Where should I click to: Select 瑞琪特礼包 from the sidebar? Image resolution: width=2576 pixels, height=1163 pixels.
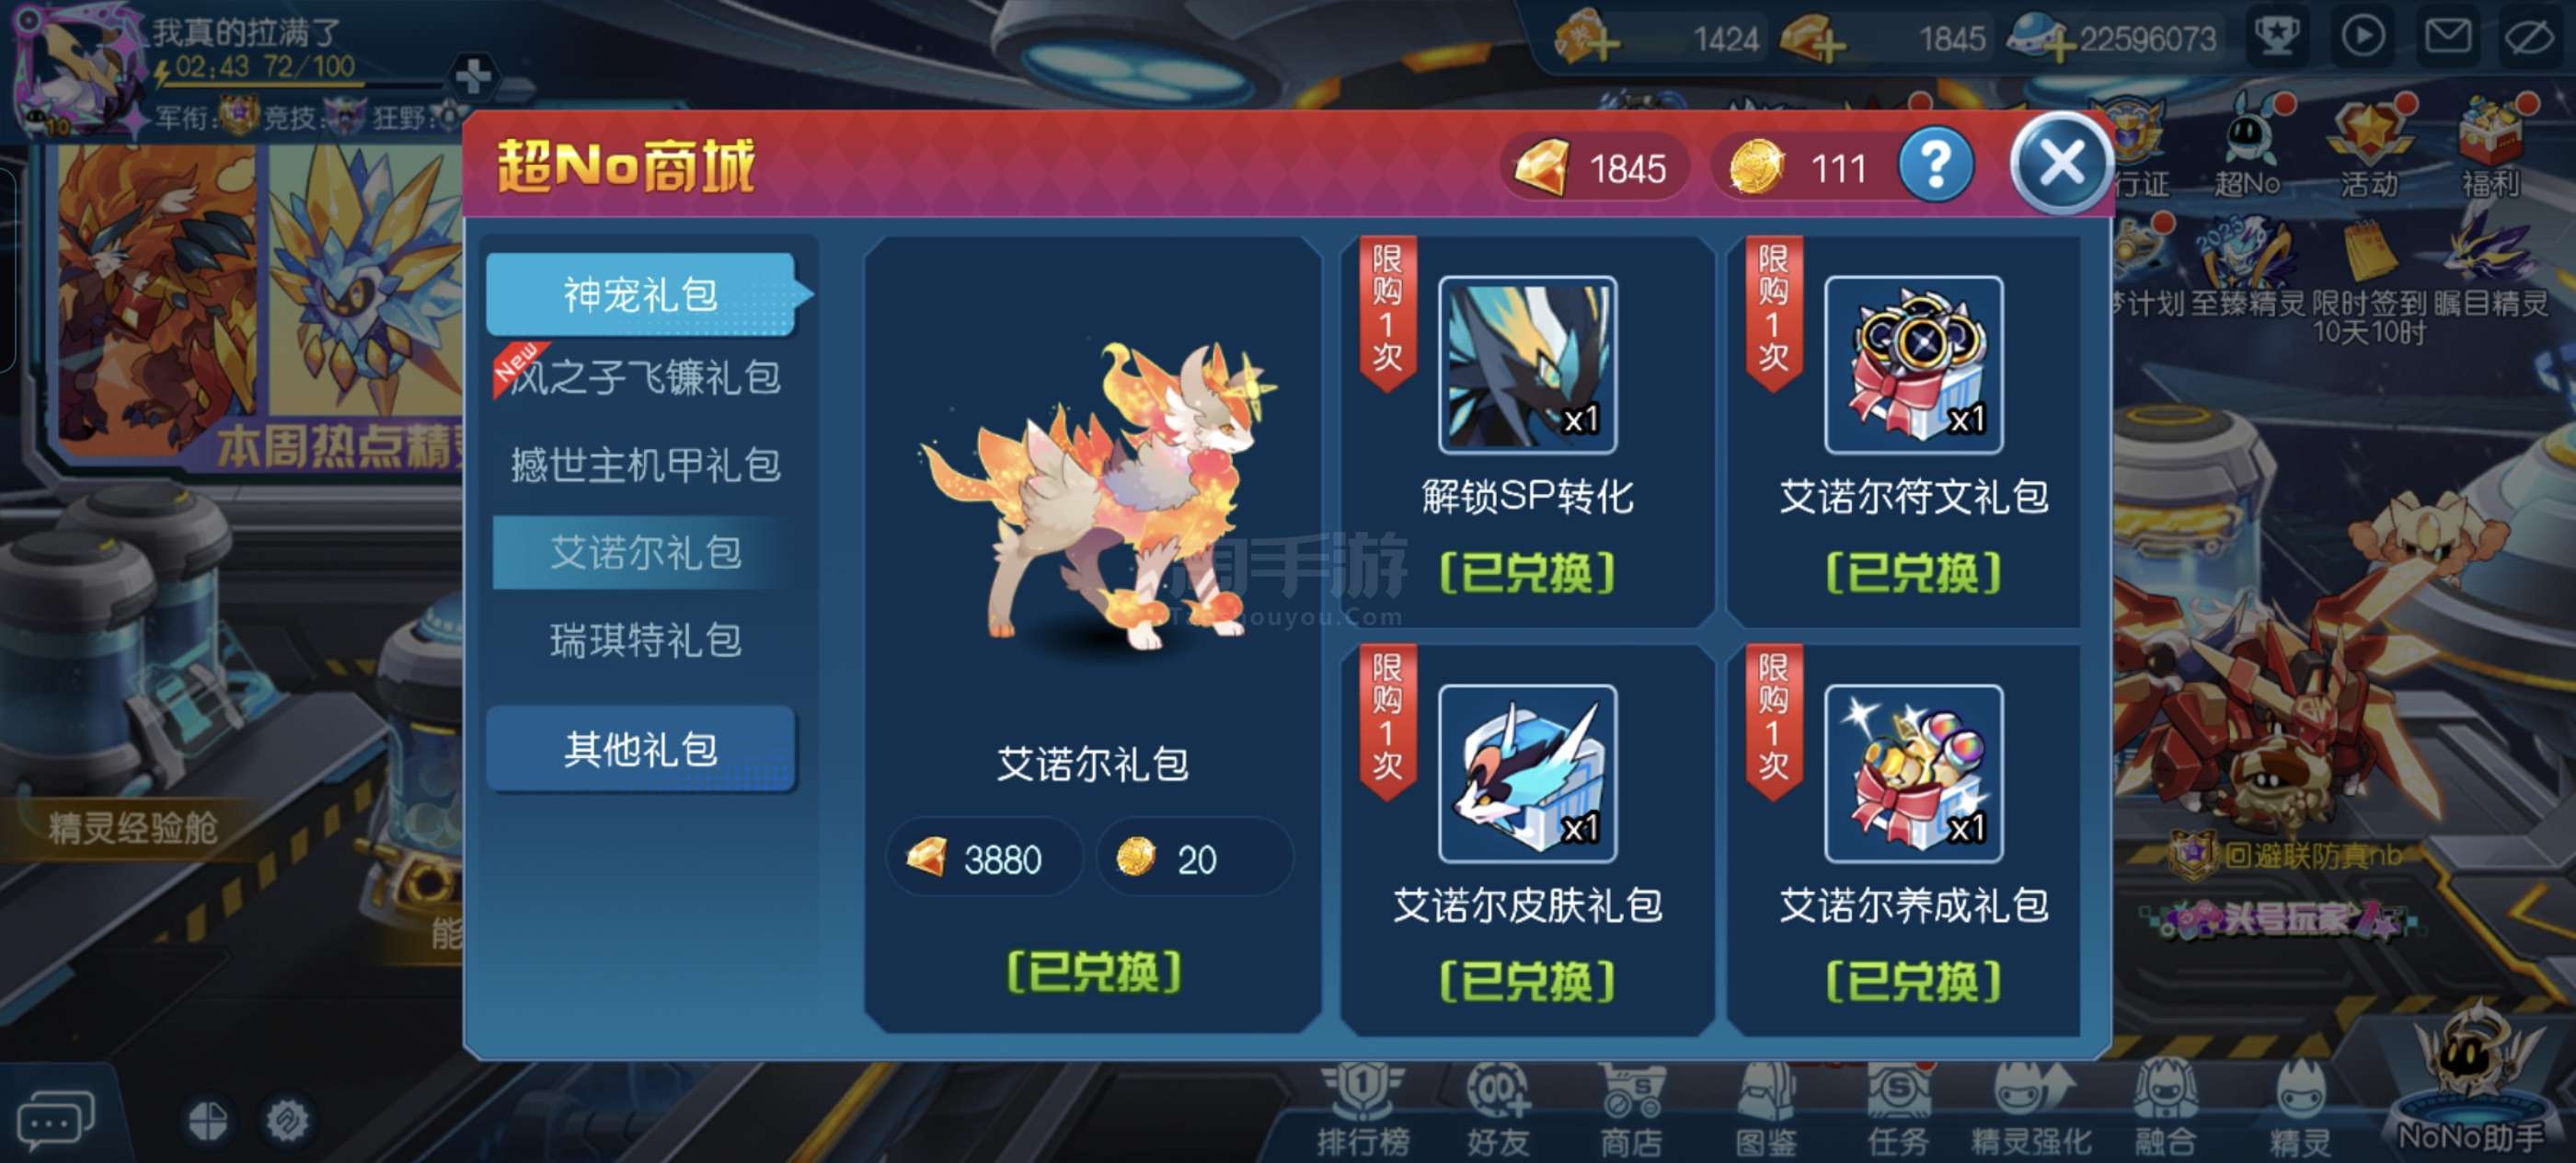[645, 640]
